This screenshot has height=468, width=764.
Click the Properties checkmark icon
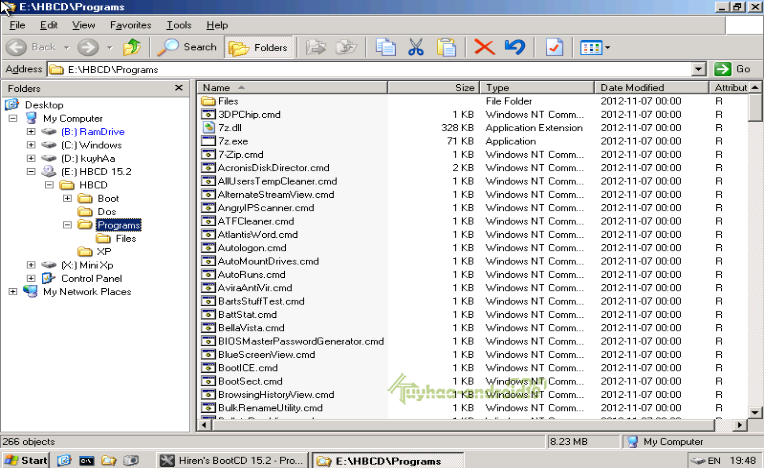point(554,47)
